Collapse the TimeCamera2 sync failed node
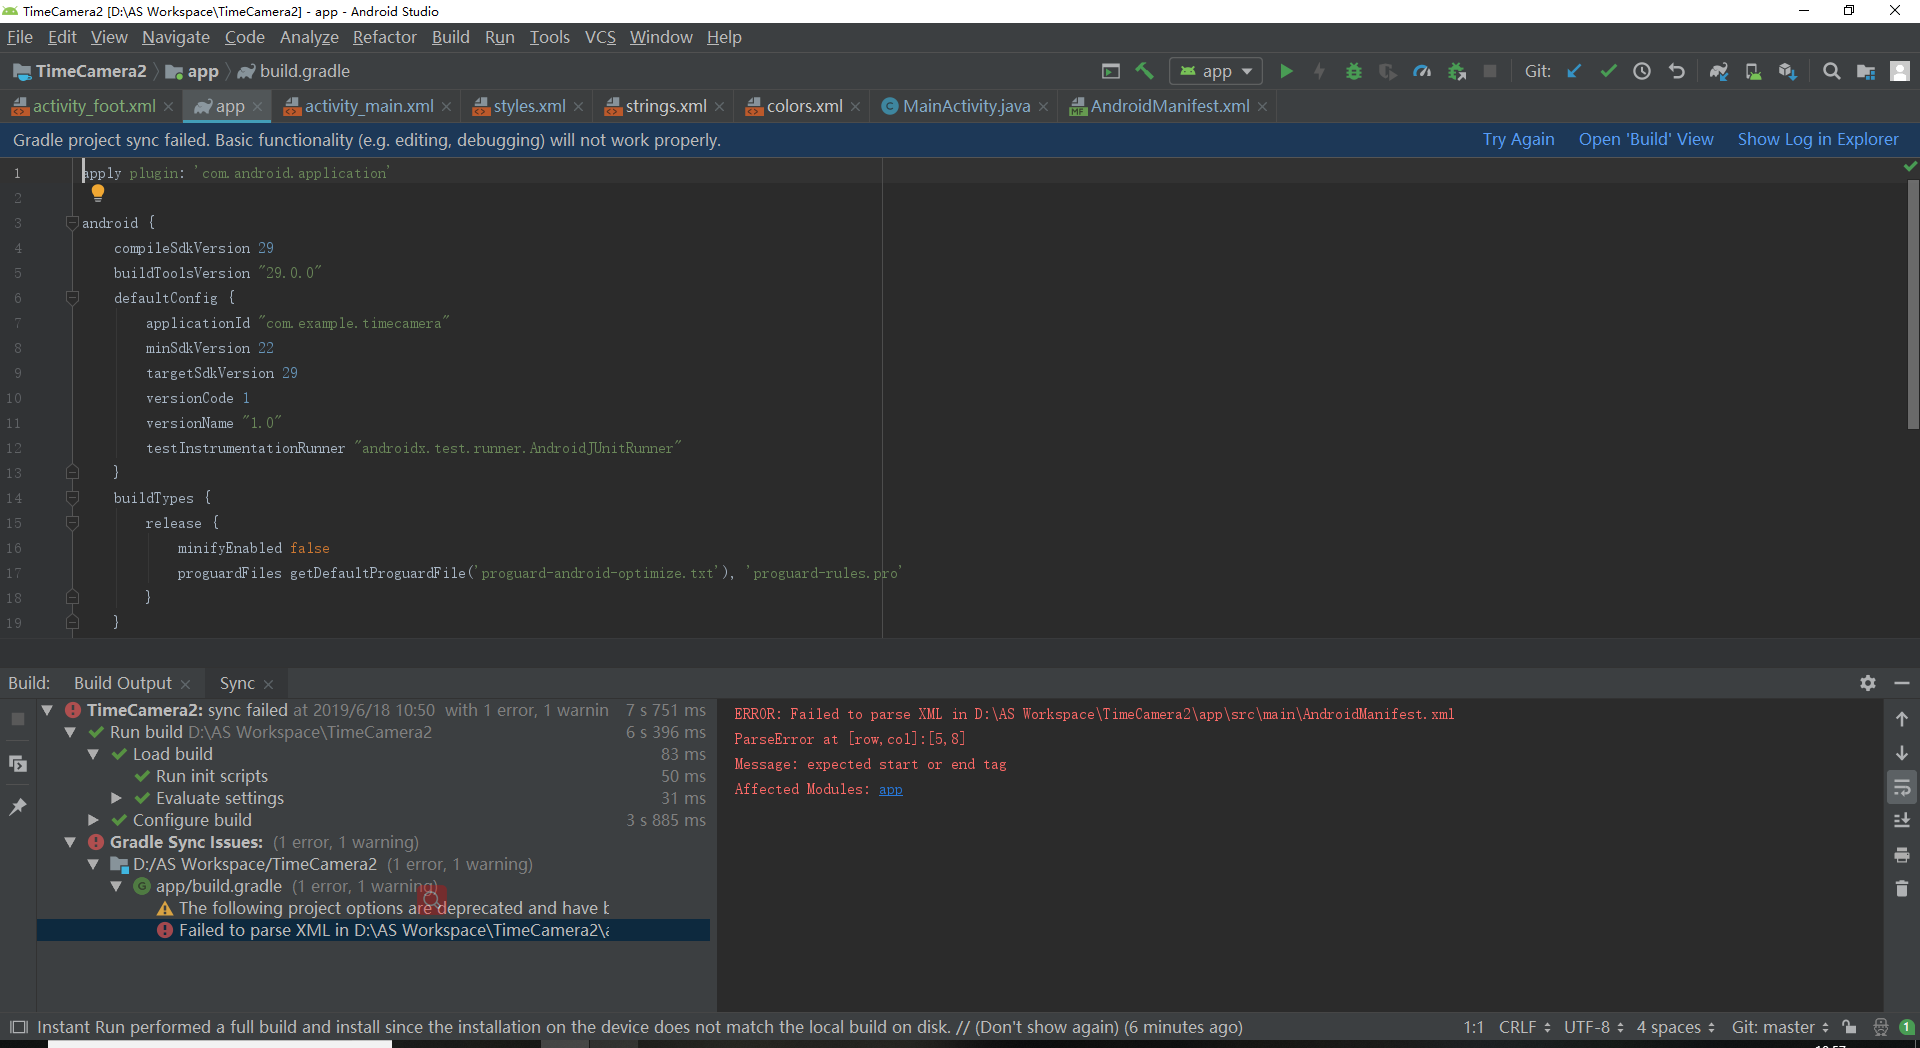This screenshot has width=1920, height=1048. pyautogui.click(x=47, y=710)
